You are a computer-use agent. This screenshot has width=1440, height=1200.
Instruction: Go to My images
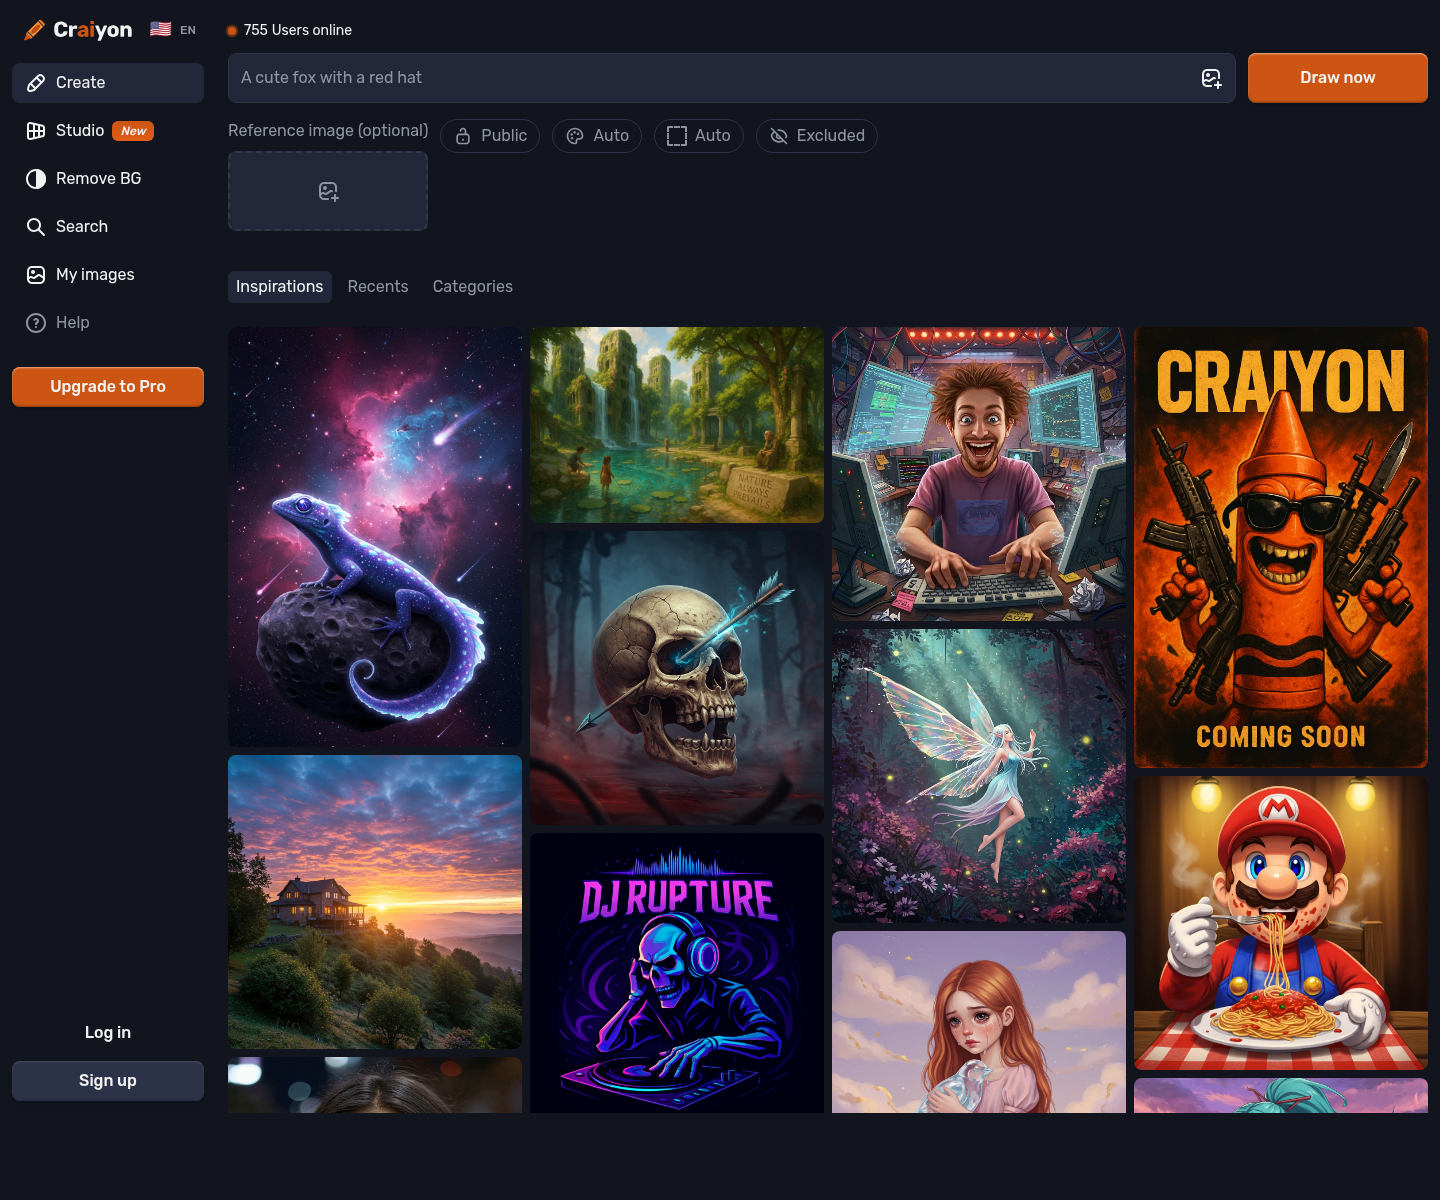108,275
